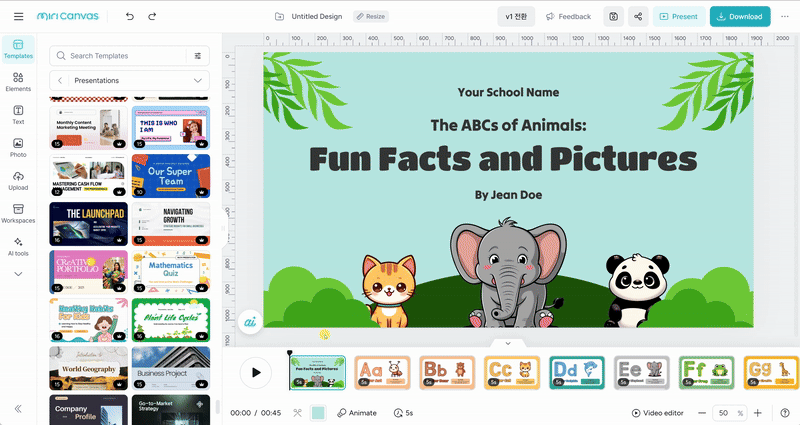Switch to Video editor mode
Viewport: 800px width, 425px height.
click(x=657, y=413)
